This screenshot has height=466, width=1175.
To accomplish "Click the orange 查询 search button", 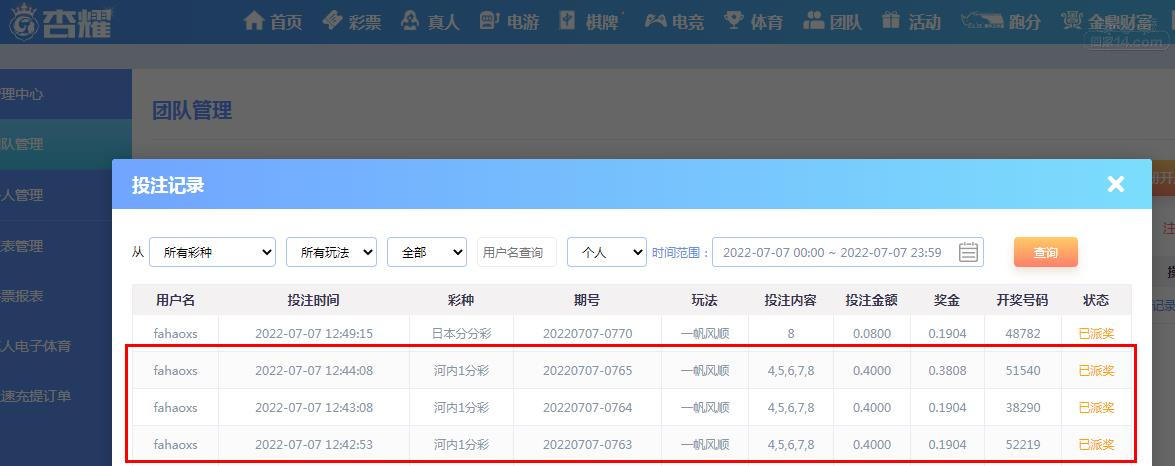I will (1045, 252).
